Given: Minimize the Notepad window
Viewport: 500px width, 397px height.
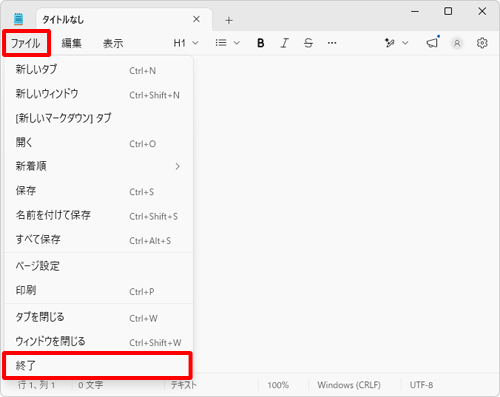Looking at the screenshot, I should (415, 12).
